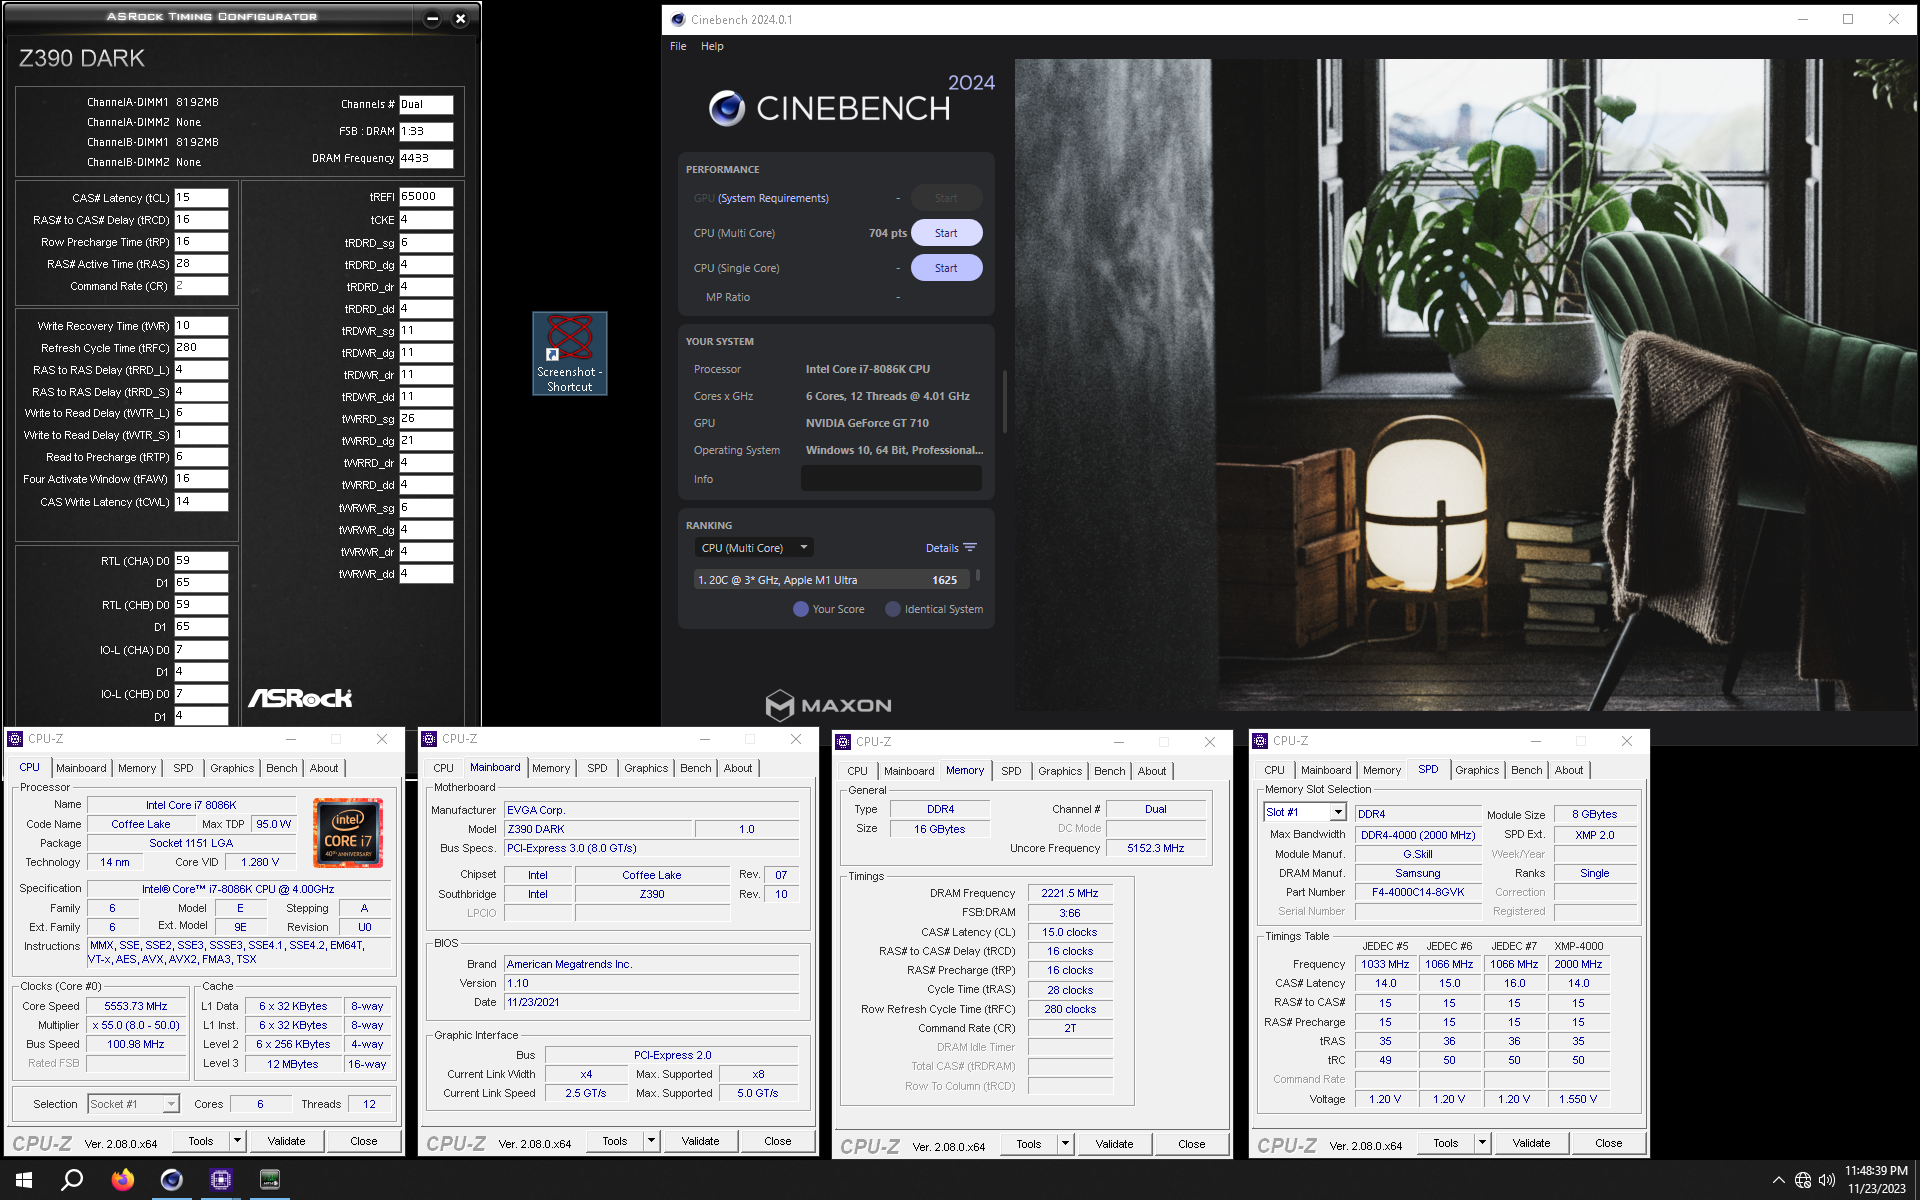Click the Four Activate Window (tFAW) field

click(x=201, y=479)
